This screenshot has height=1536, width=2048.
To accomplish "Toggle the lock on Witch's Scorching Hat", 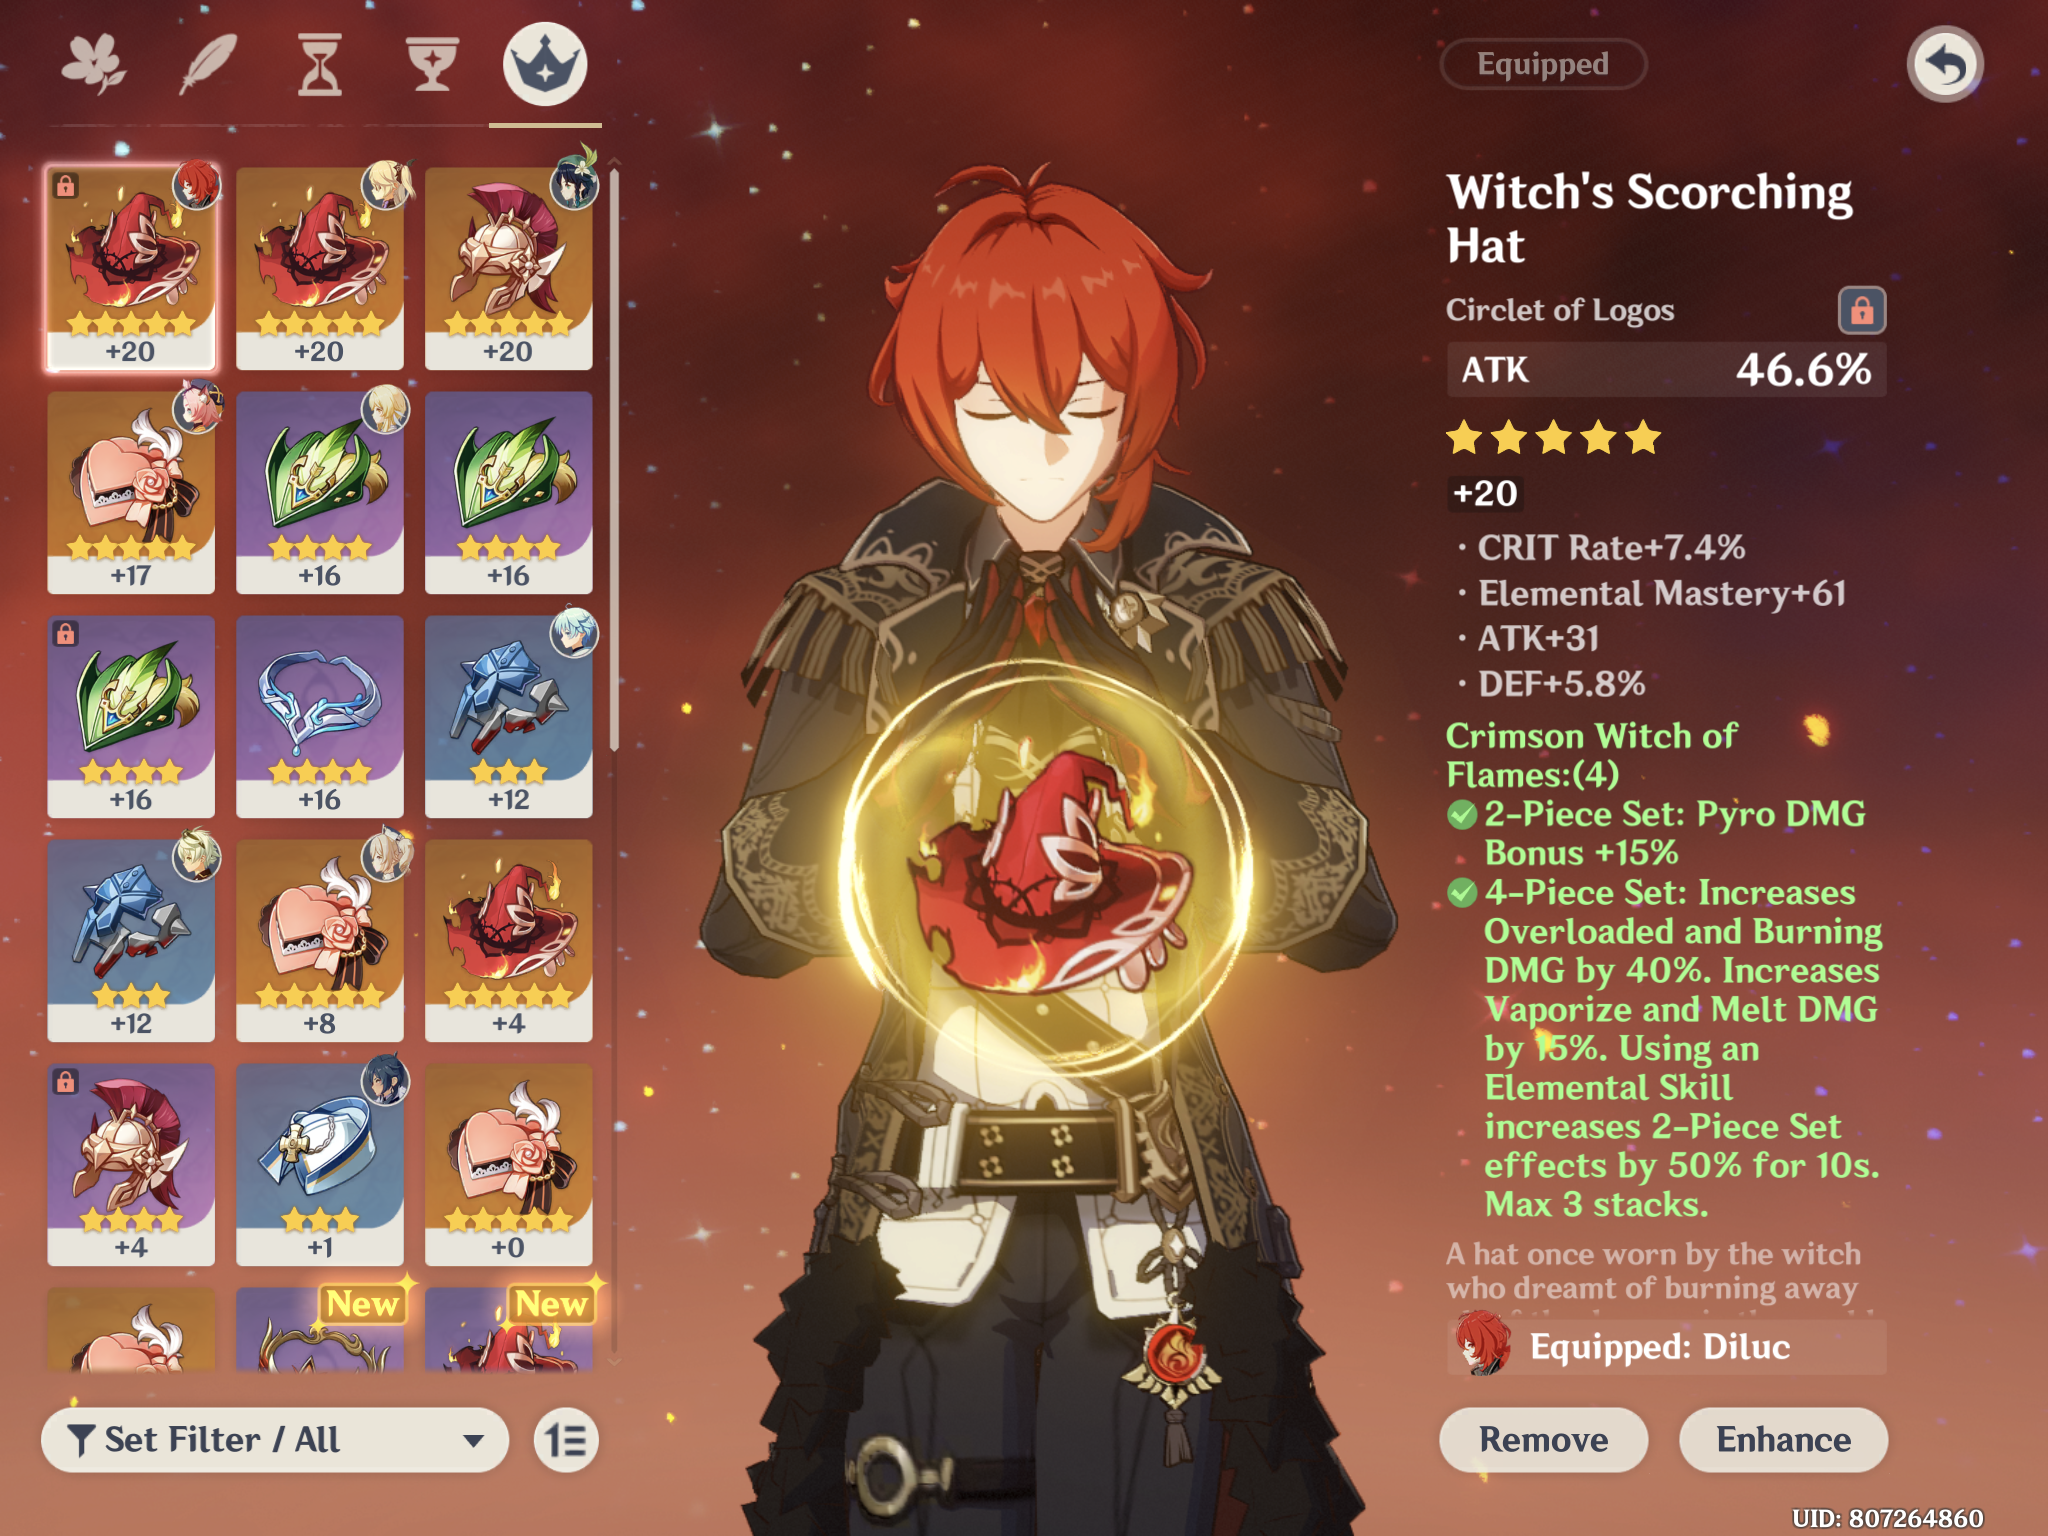I will pos(1862,310).
